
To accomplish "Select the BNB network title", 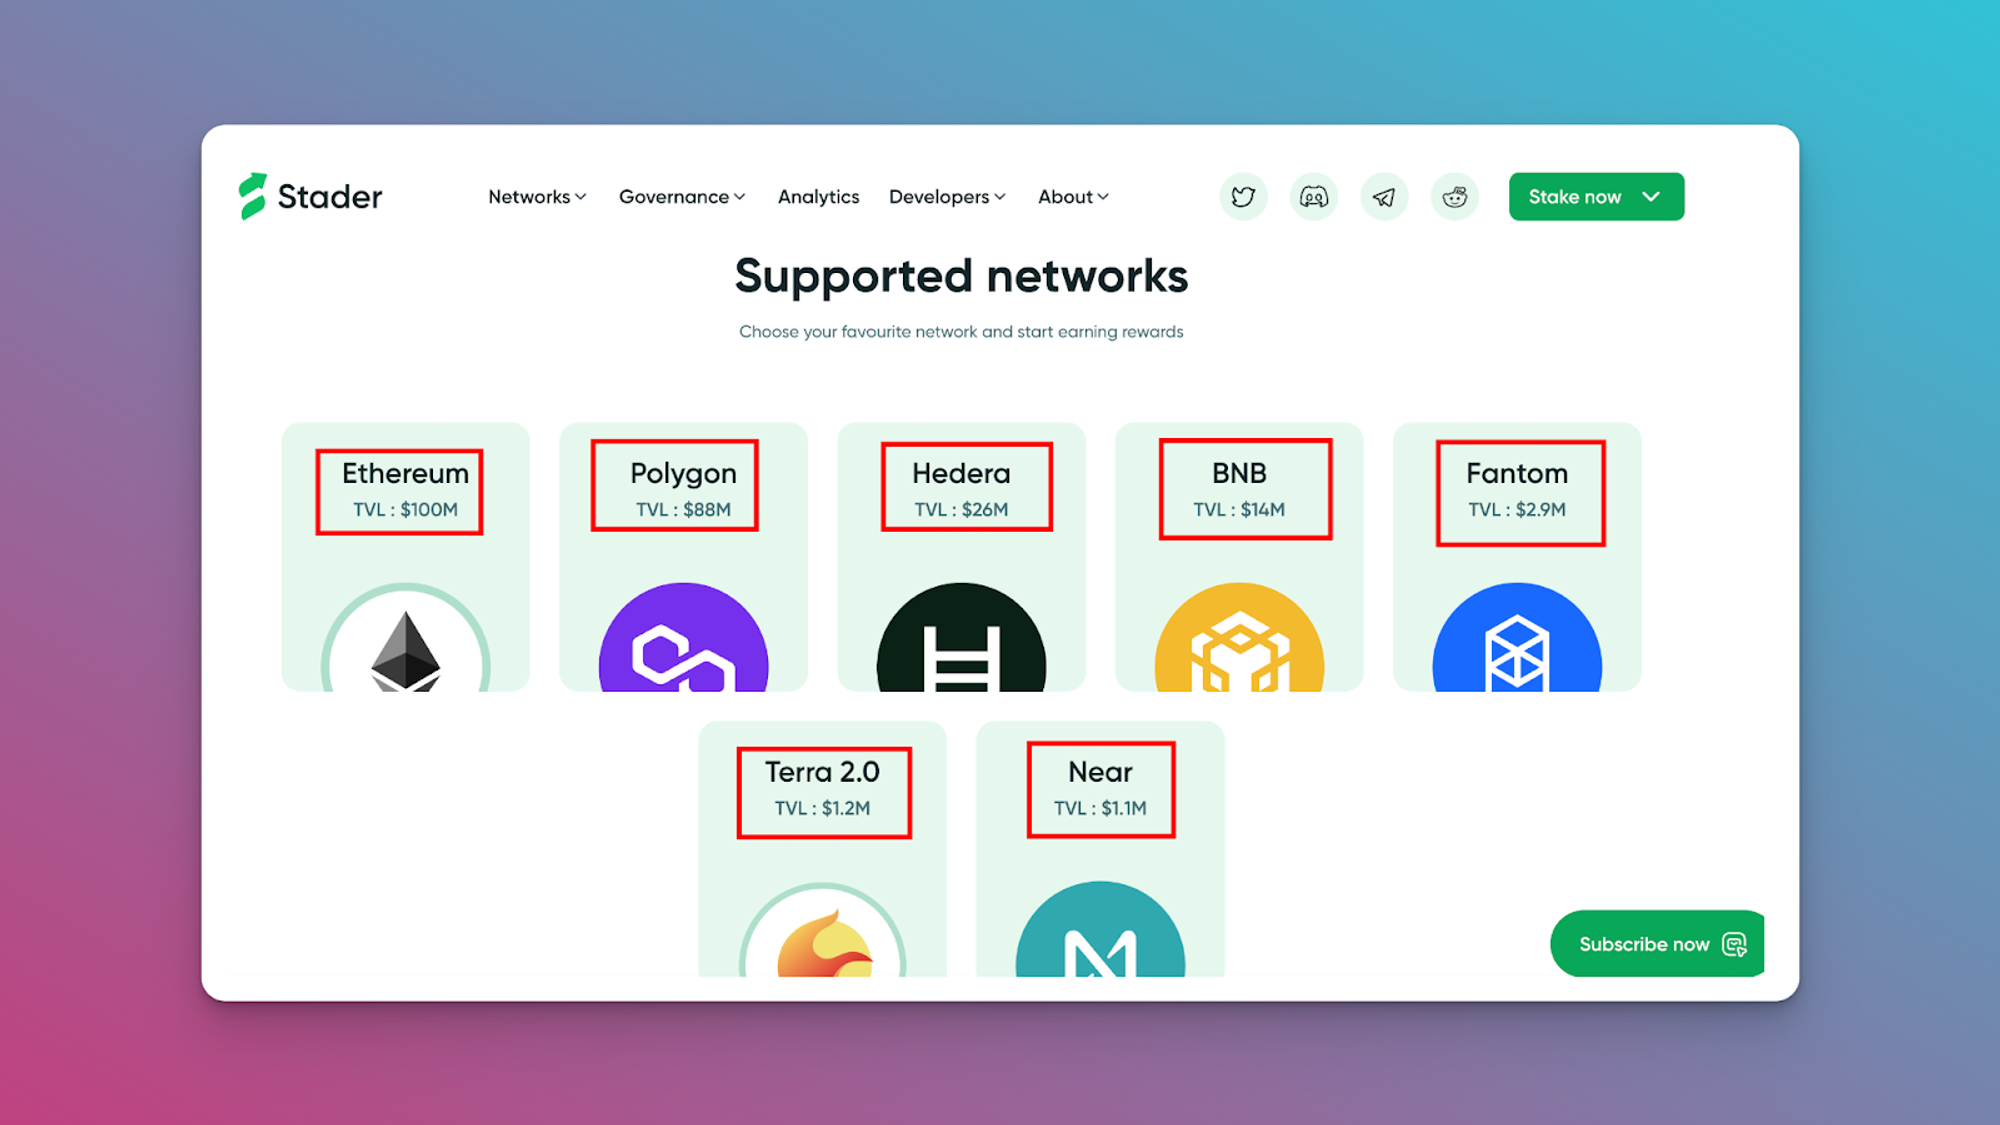I will (1240, 473).
